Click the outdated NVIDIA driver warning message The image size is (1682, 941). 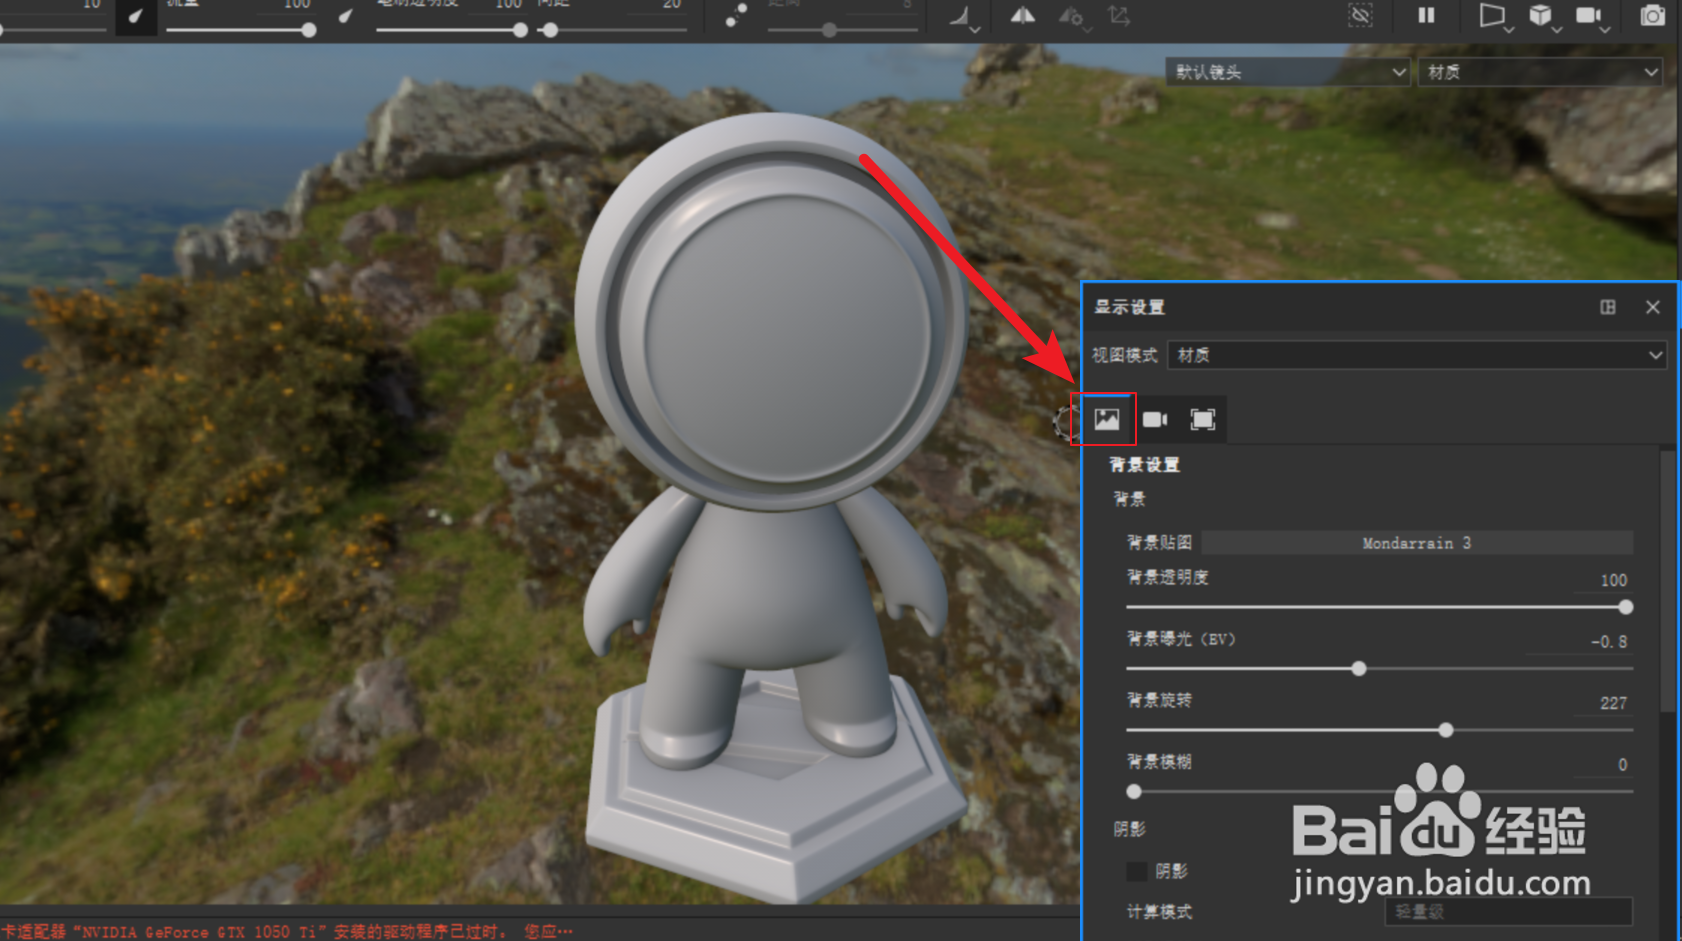point(287,932)
